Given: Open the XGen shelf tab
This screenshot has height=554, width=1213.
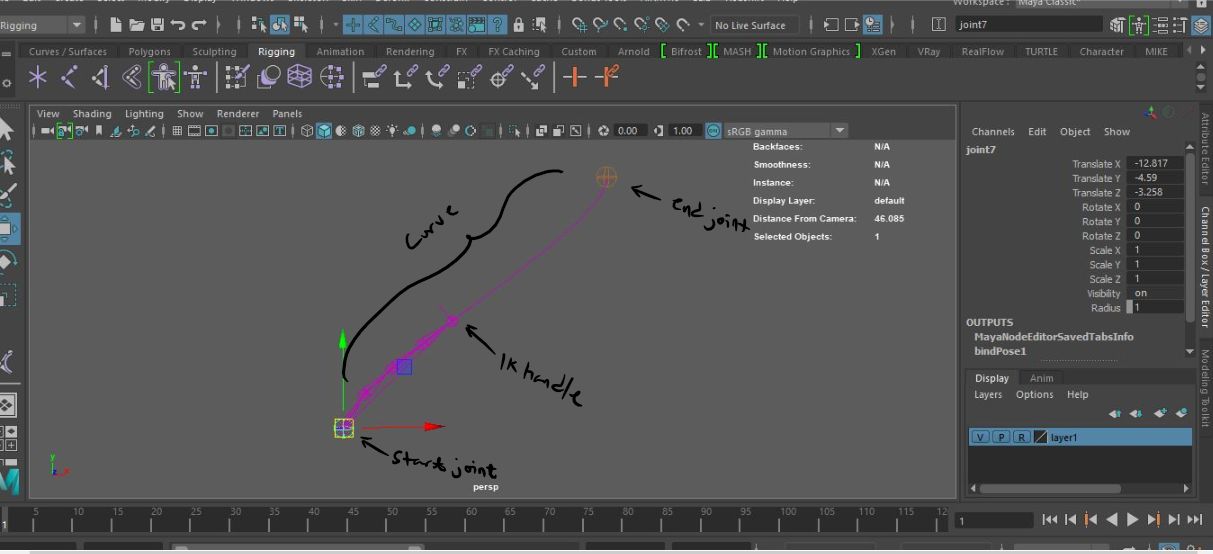Looking at the screenshot, I should point(884,52).
